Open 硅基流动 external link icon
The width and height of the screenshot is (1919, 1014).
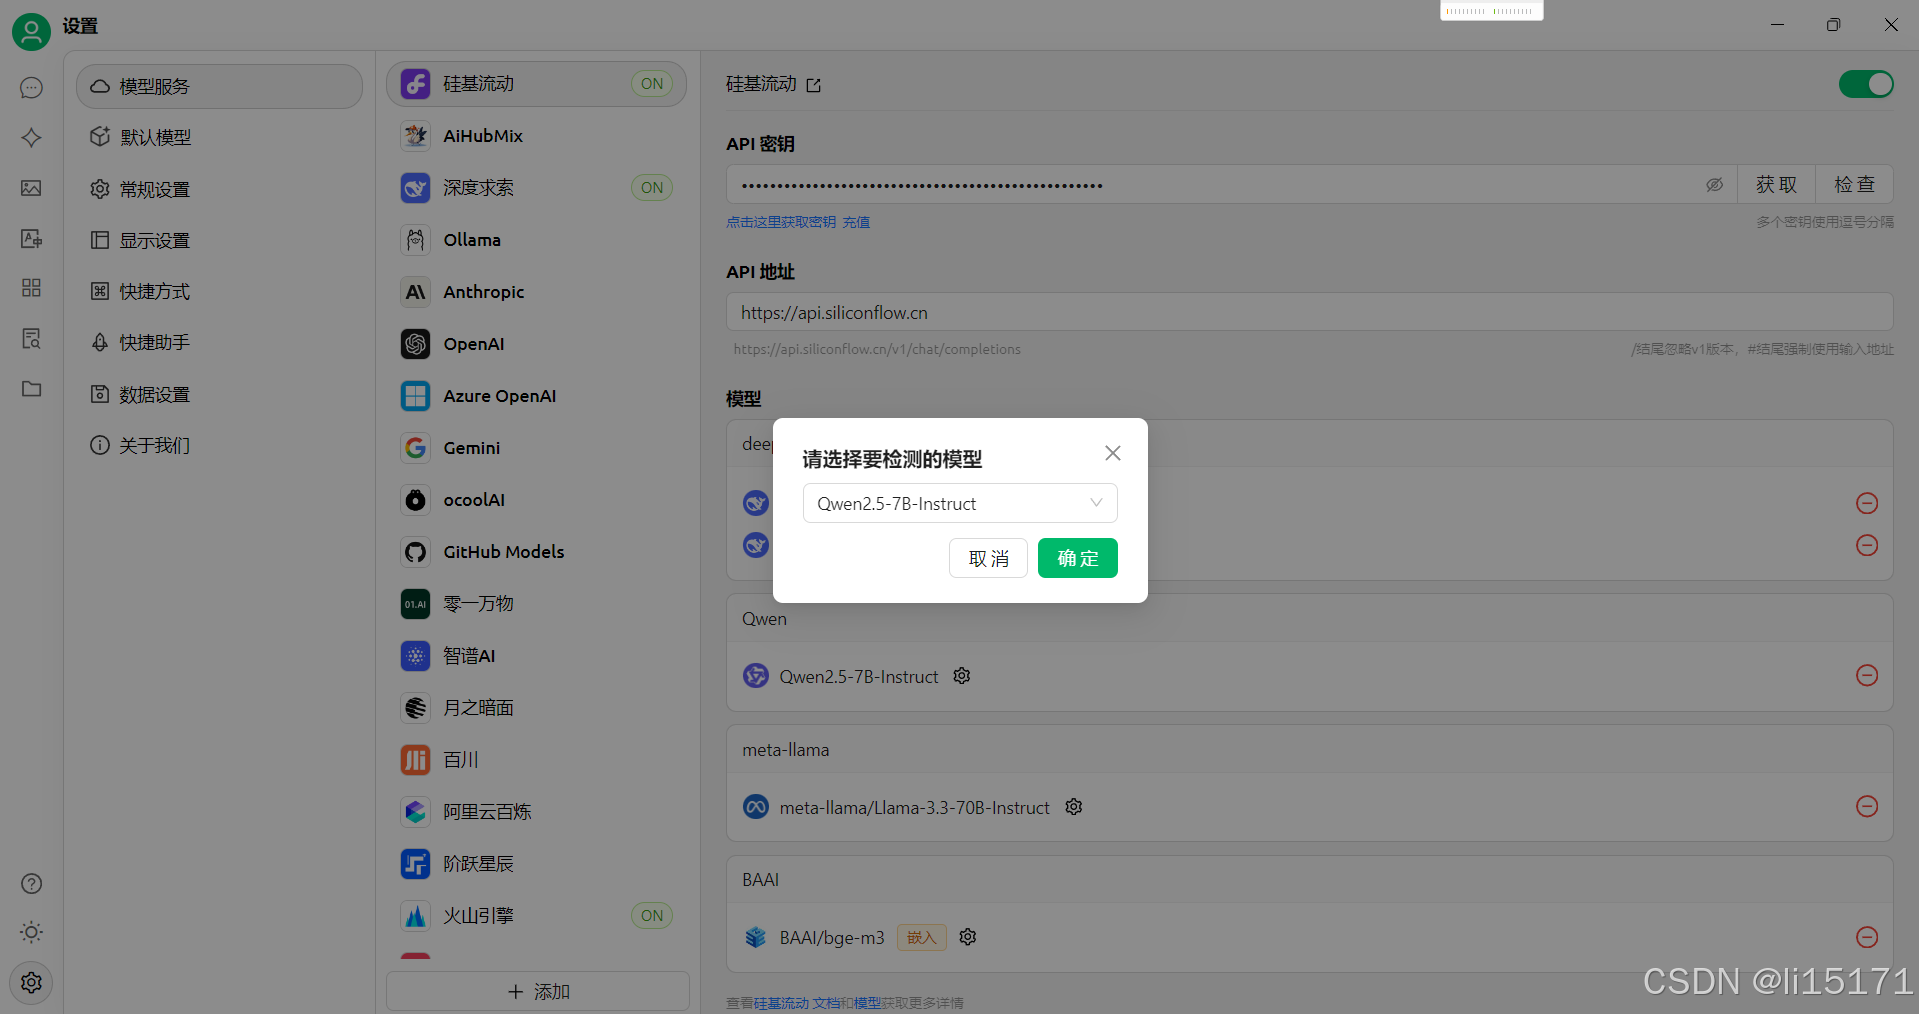click(814, 85)
